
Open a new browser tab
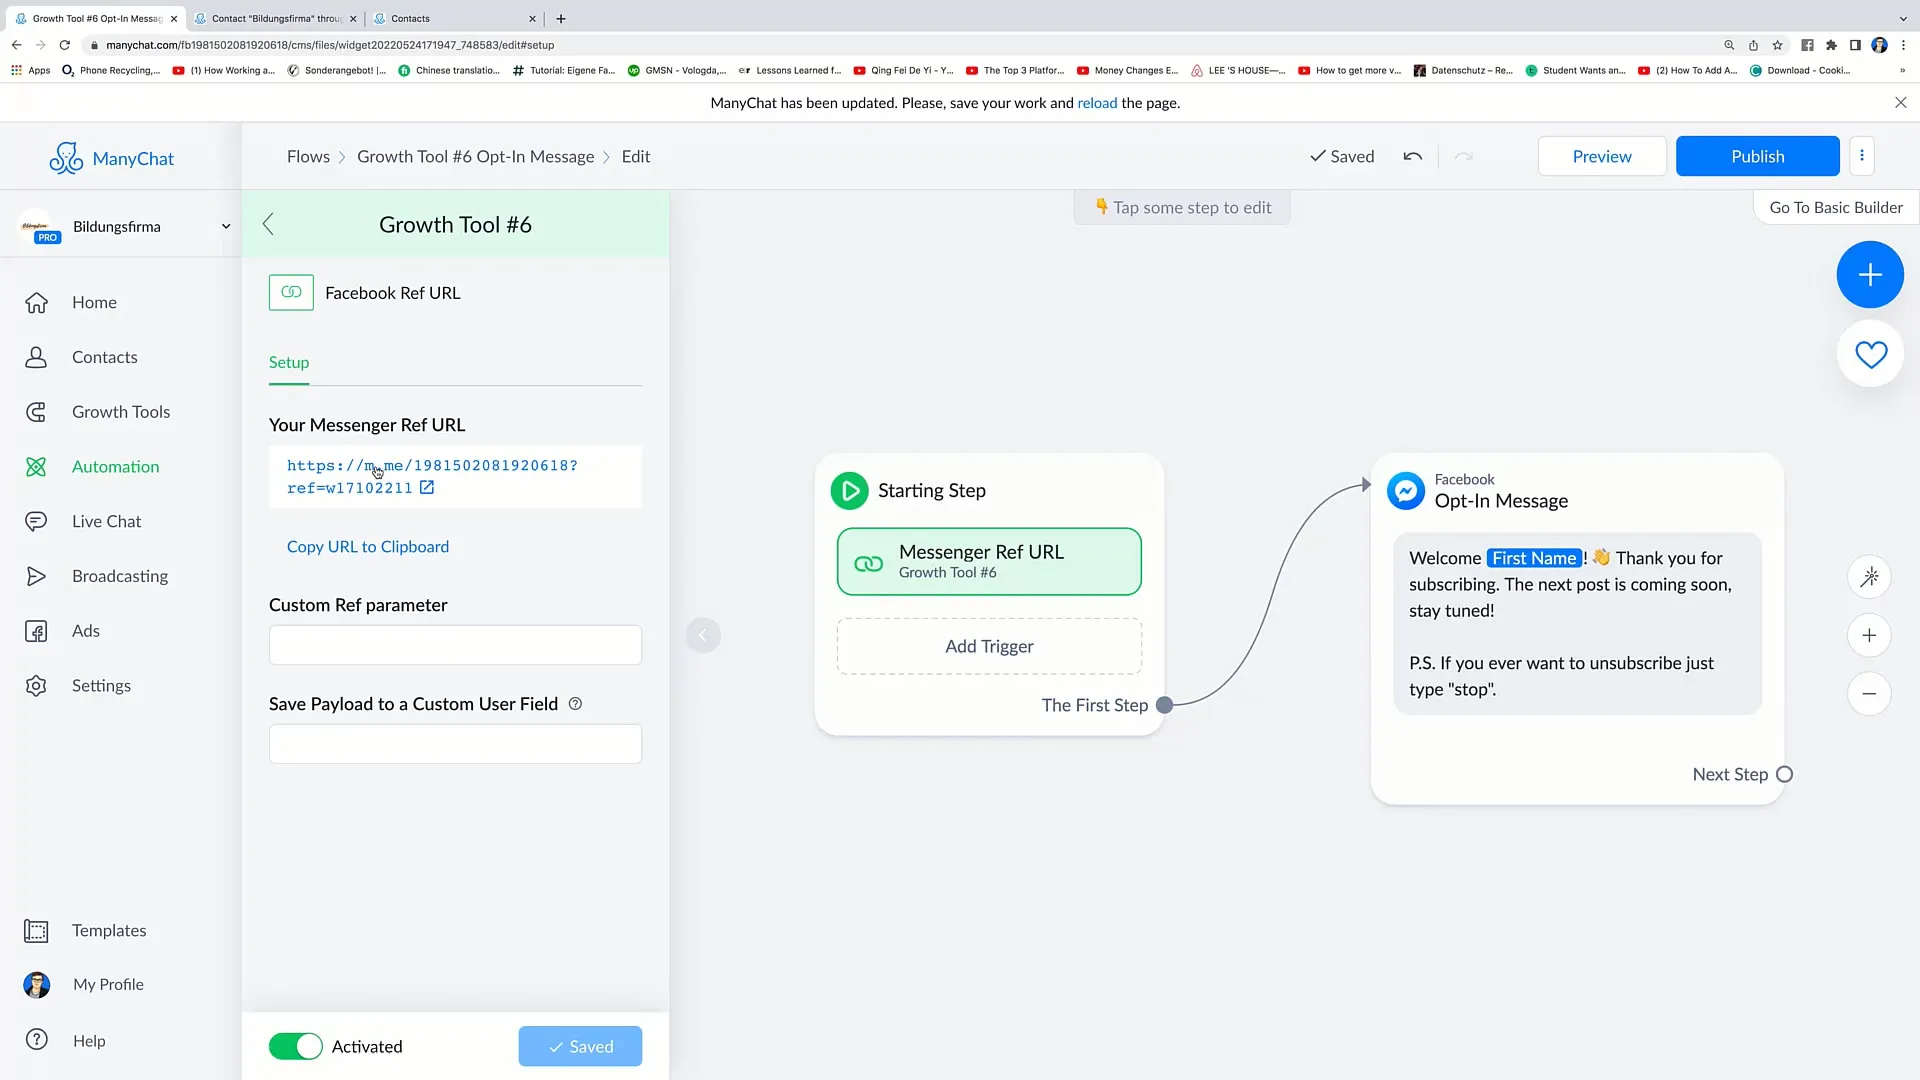pos(561,18)
